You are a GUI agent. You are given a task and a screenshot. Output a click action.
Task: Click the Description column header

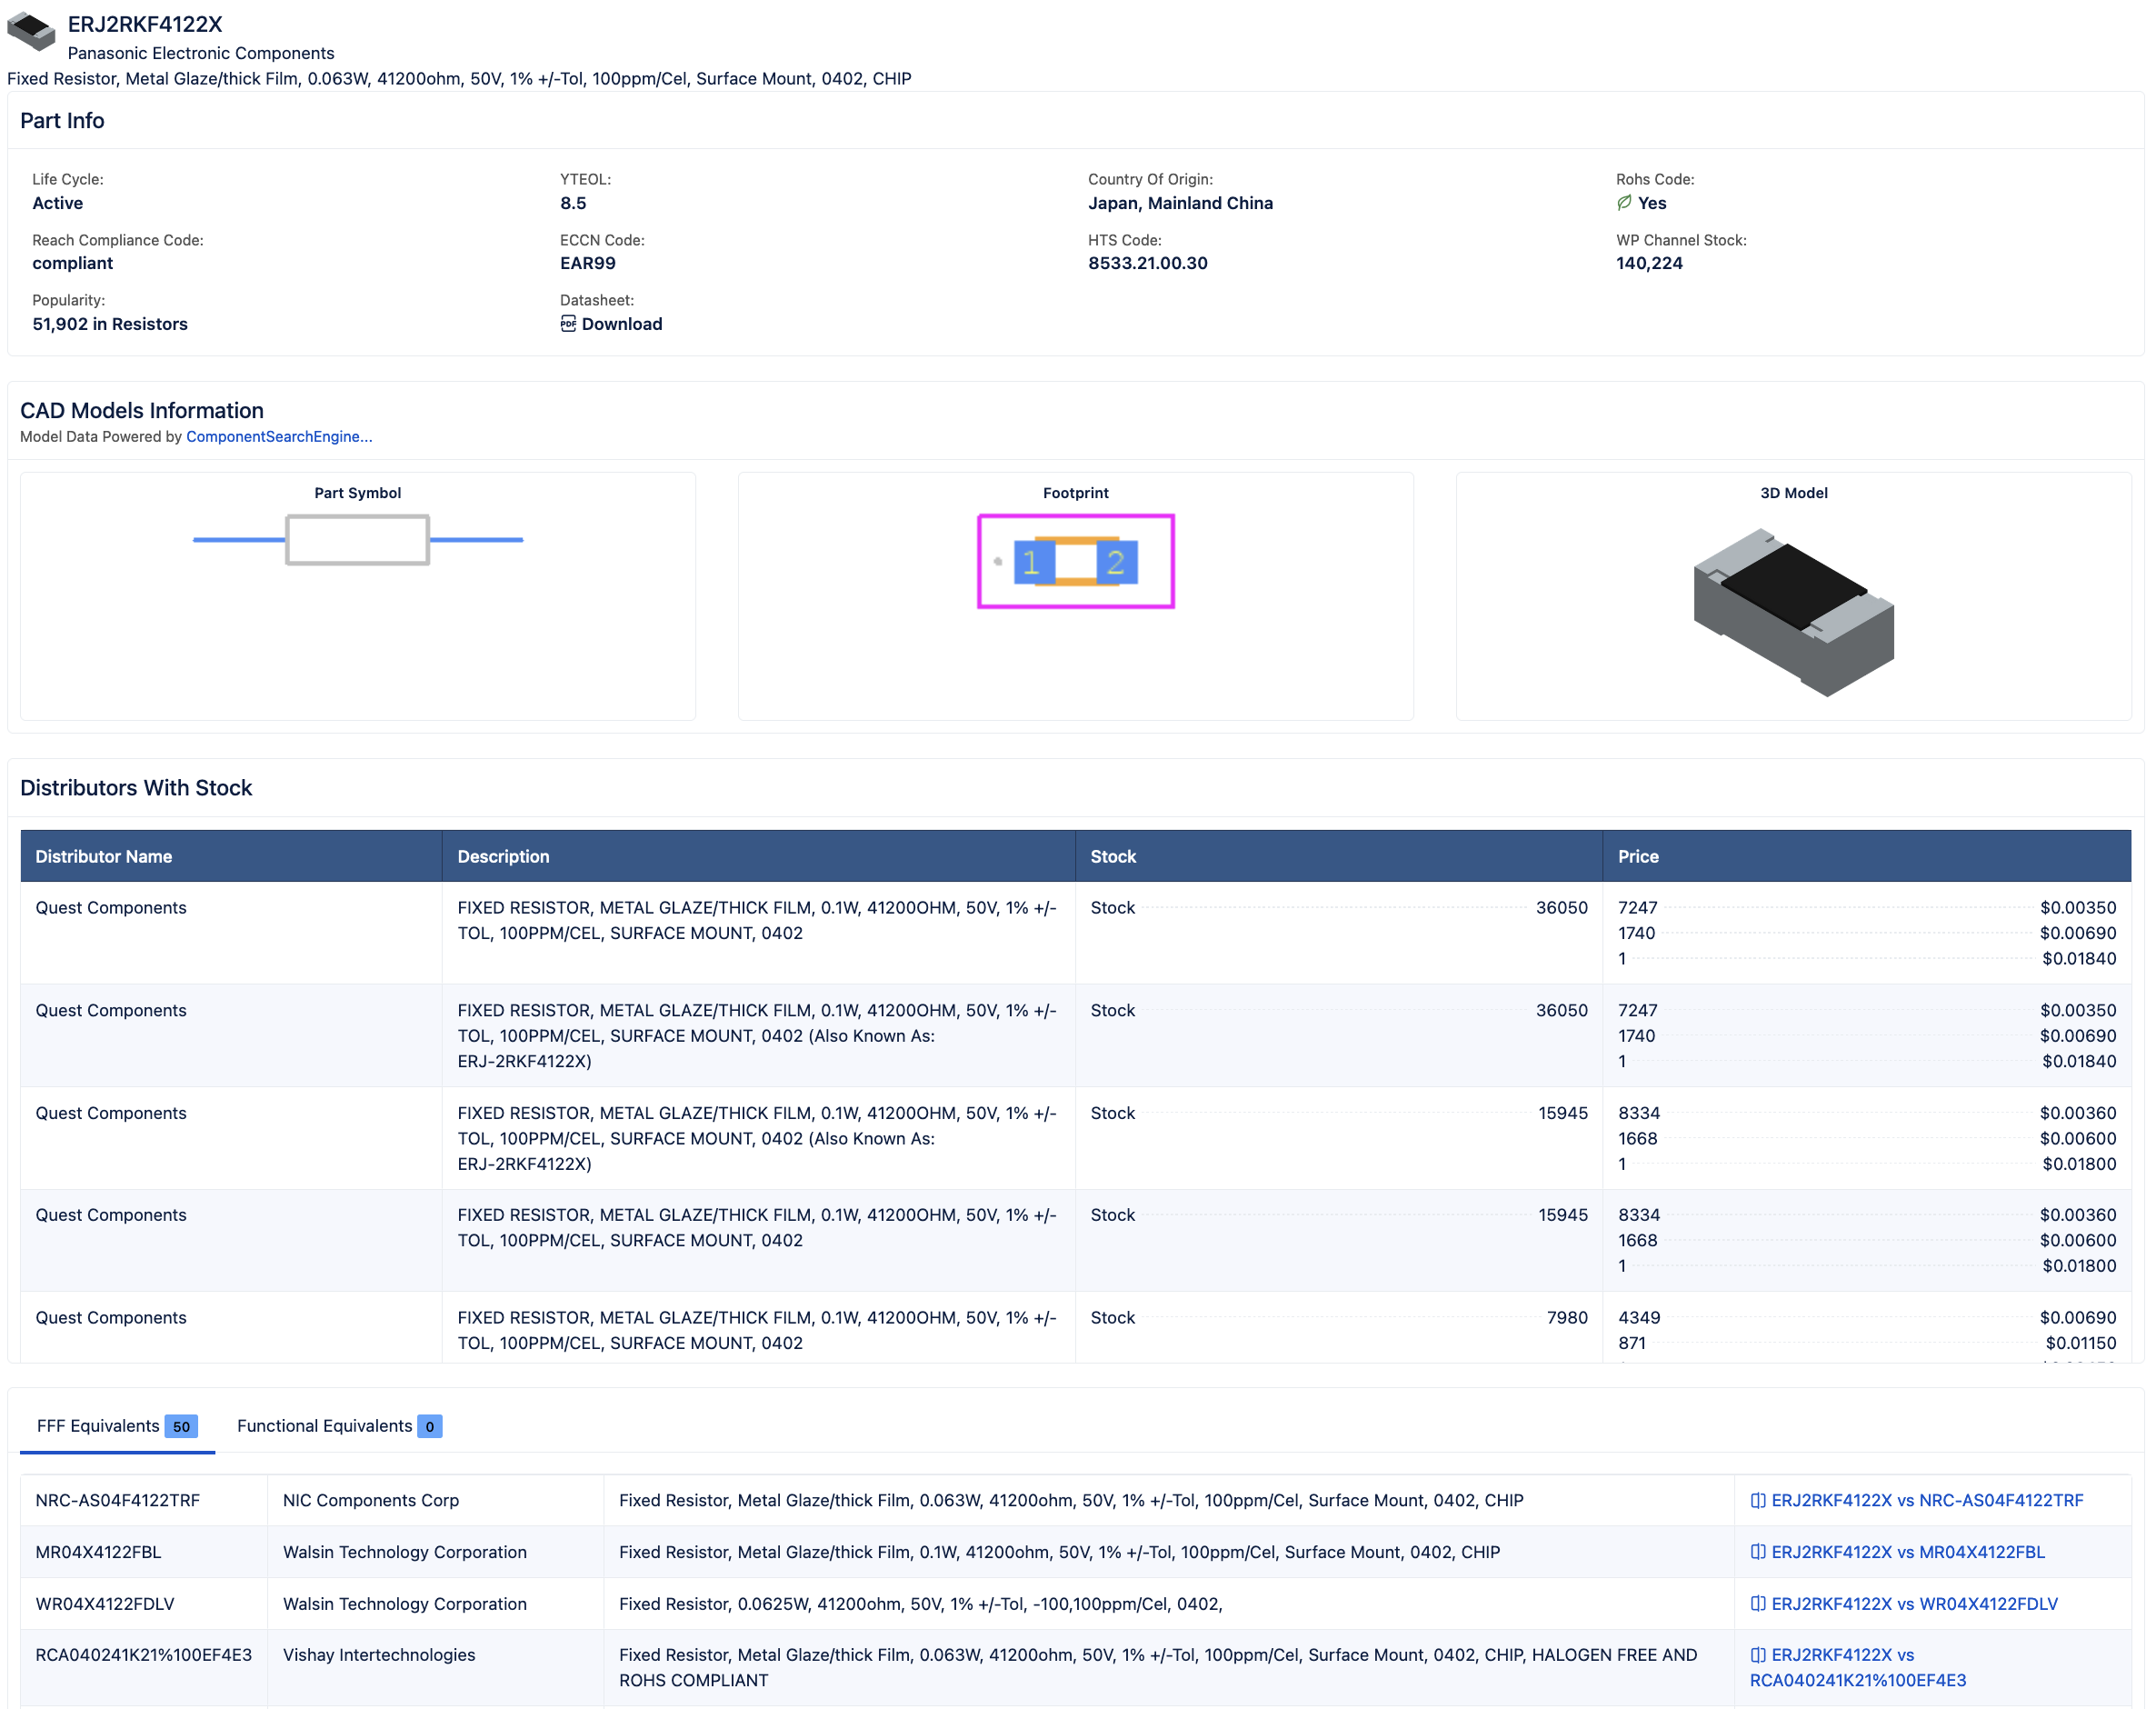pyautogui.click(x=759, y=856)
